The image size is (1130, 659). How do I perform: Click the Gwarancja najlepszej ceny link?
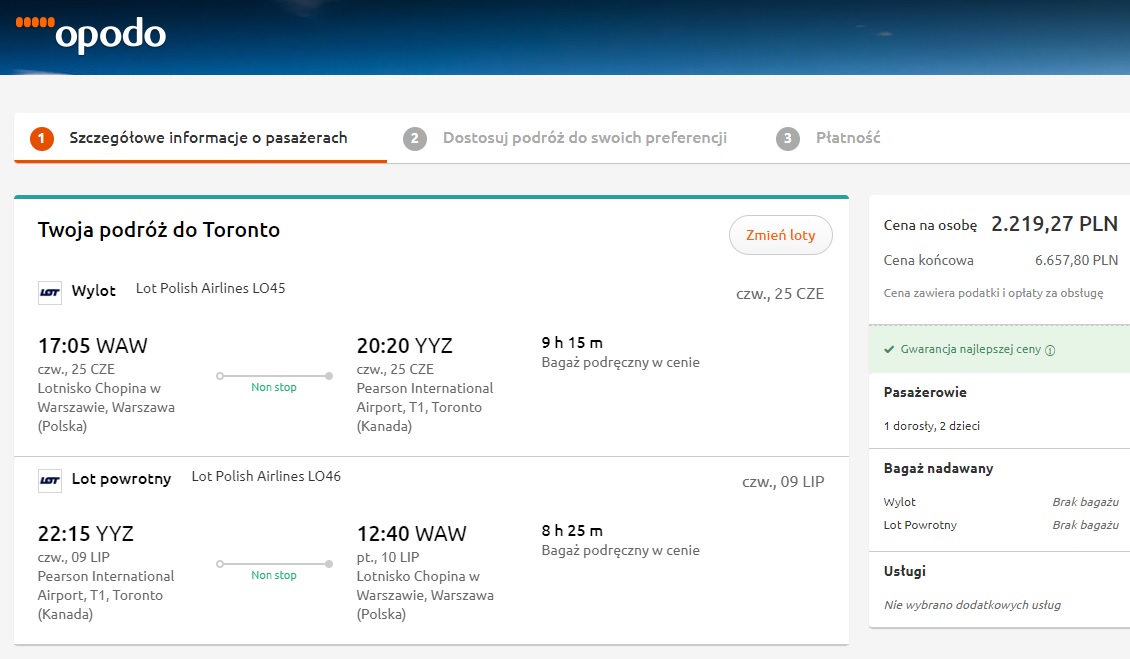970,349
